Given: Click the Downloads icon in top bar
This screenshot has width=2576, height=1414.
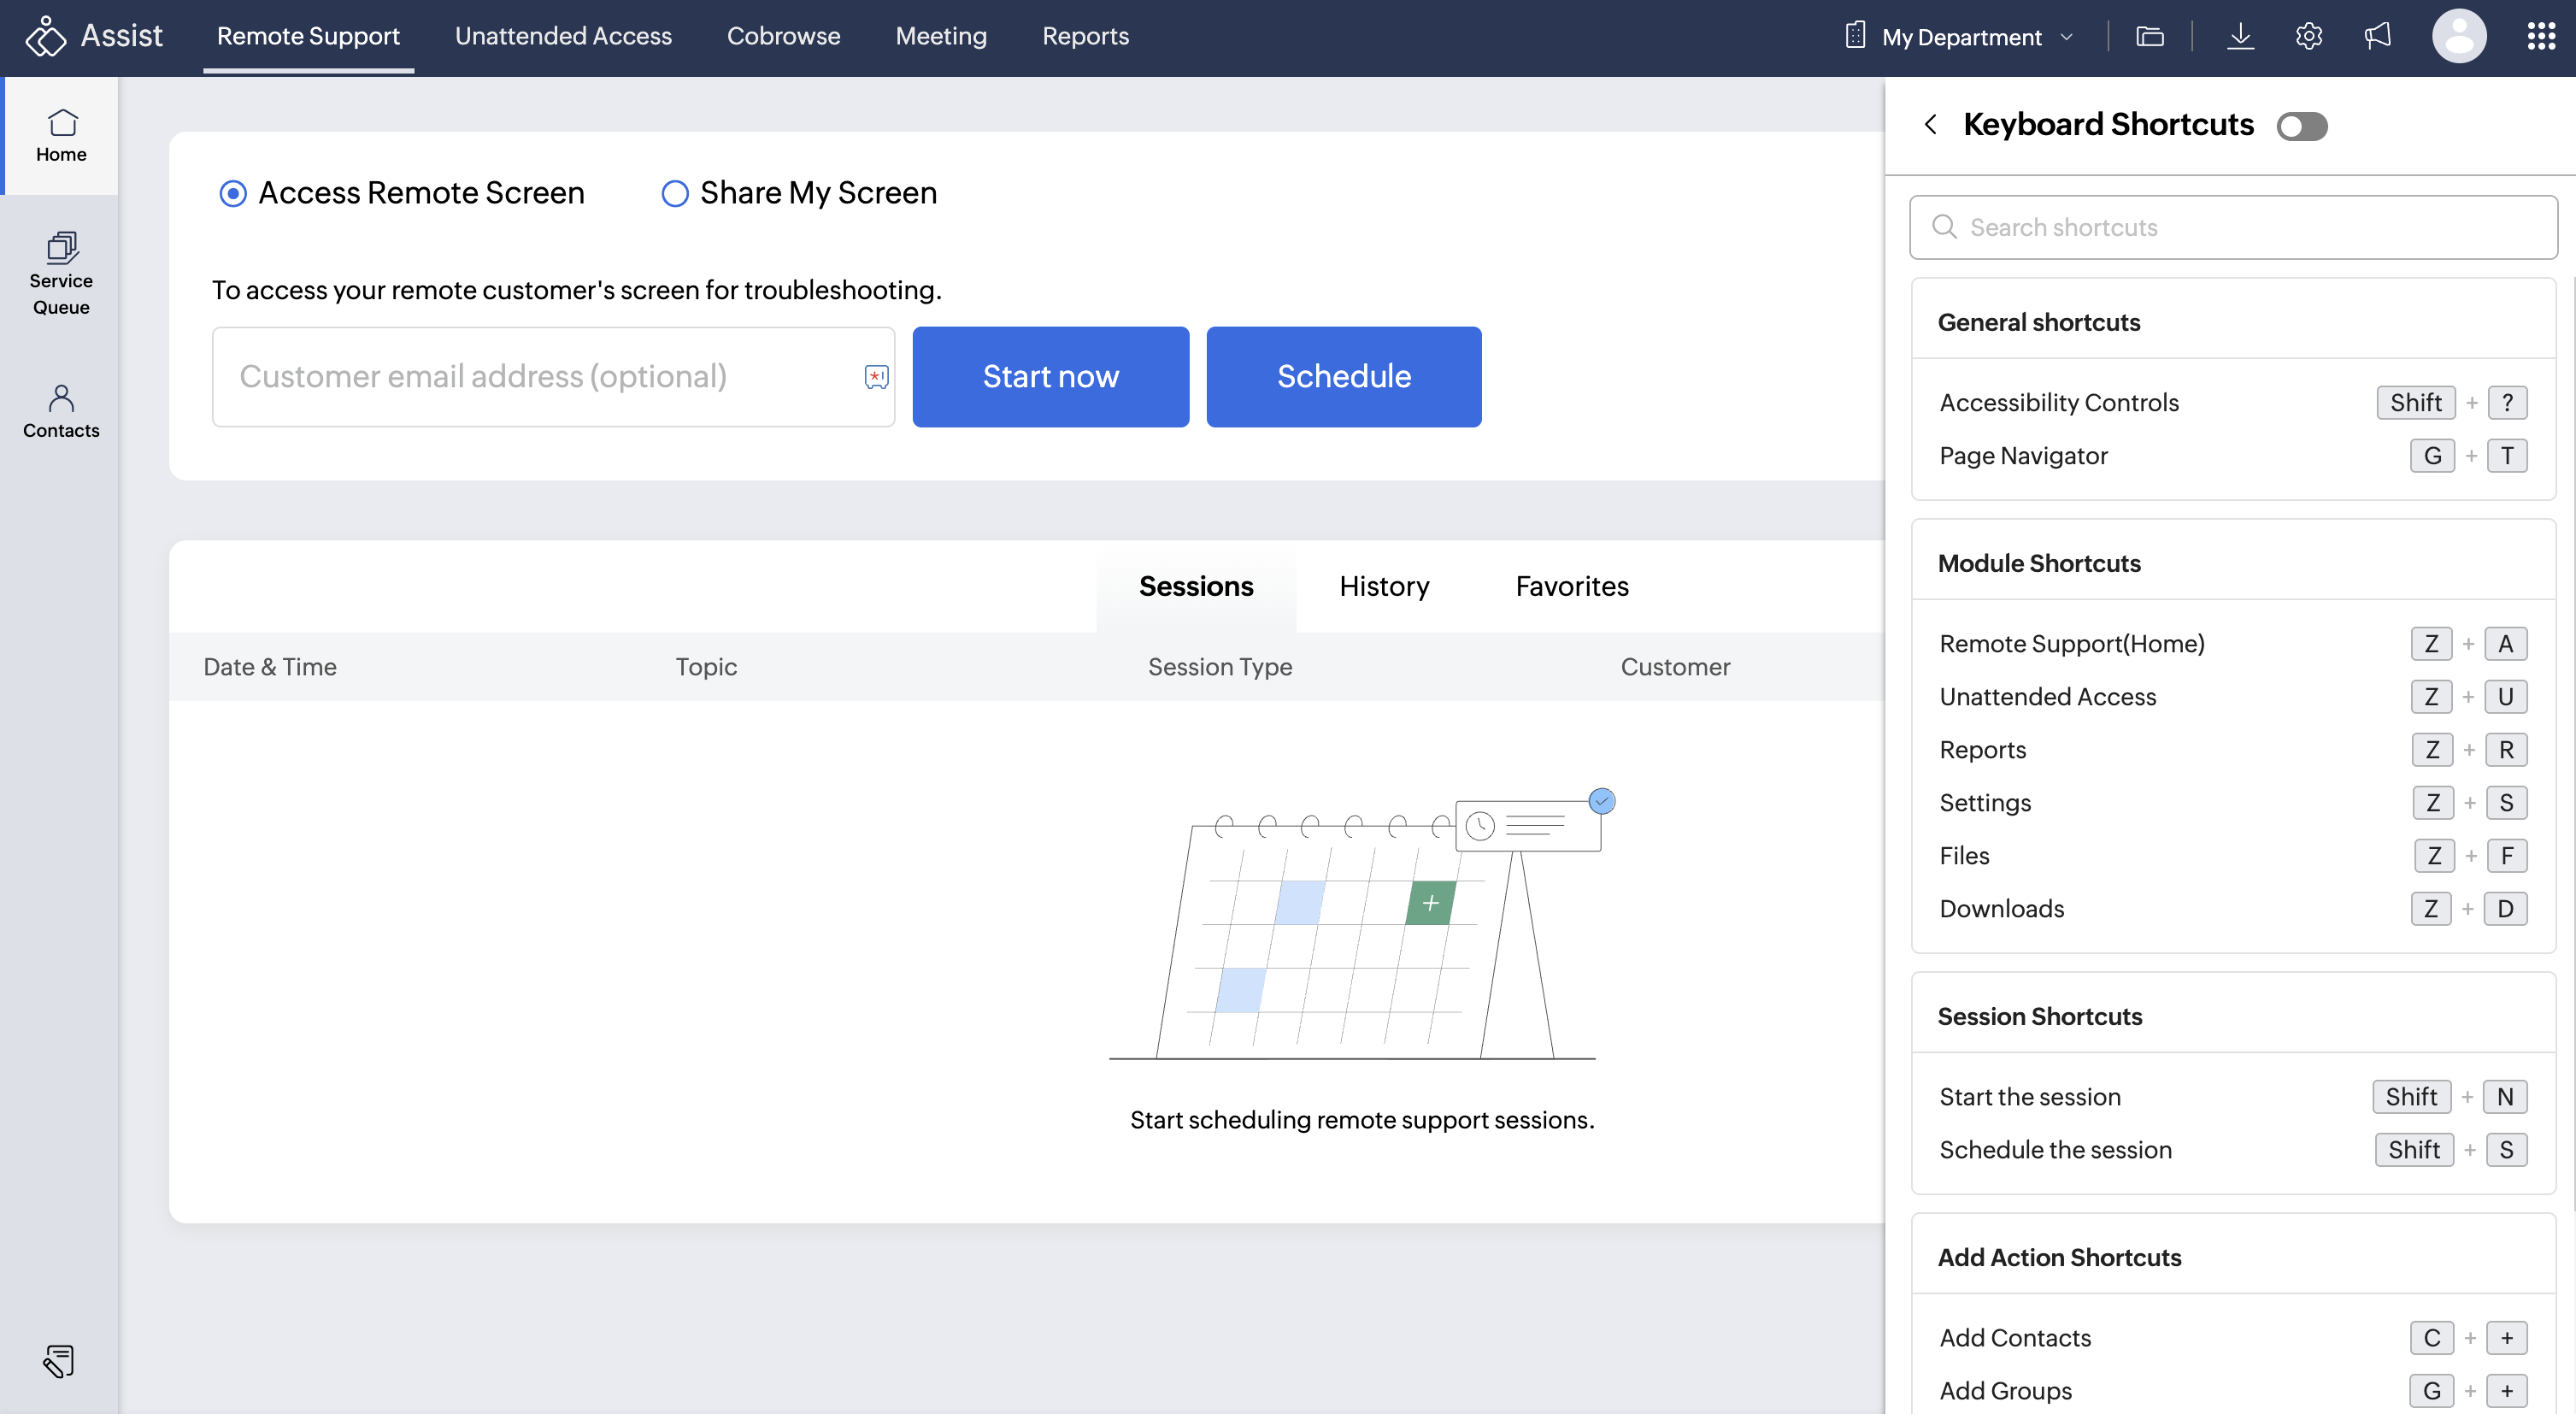Looking at the screenshot, I should pyautogui.click(x=2240, y=37).
